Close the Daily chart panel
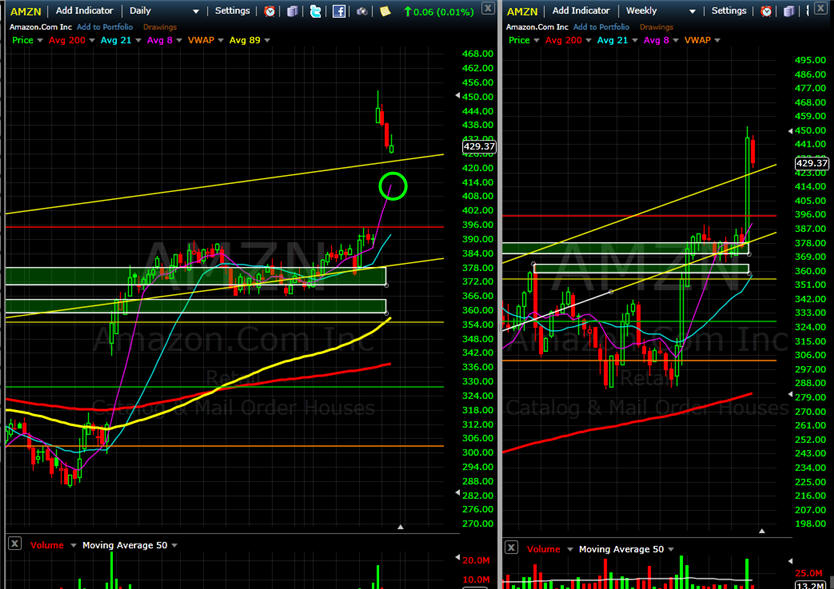 point(487,8)
